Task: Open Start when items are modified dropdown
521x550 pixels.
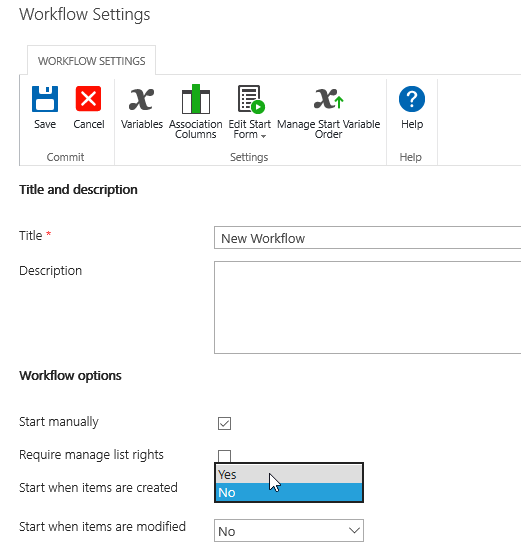Action: (289, 531)
